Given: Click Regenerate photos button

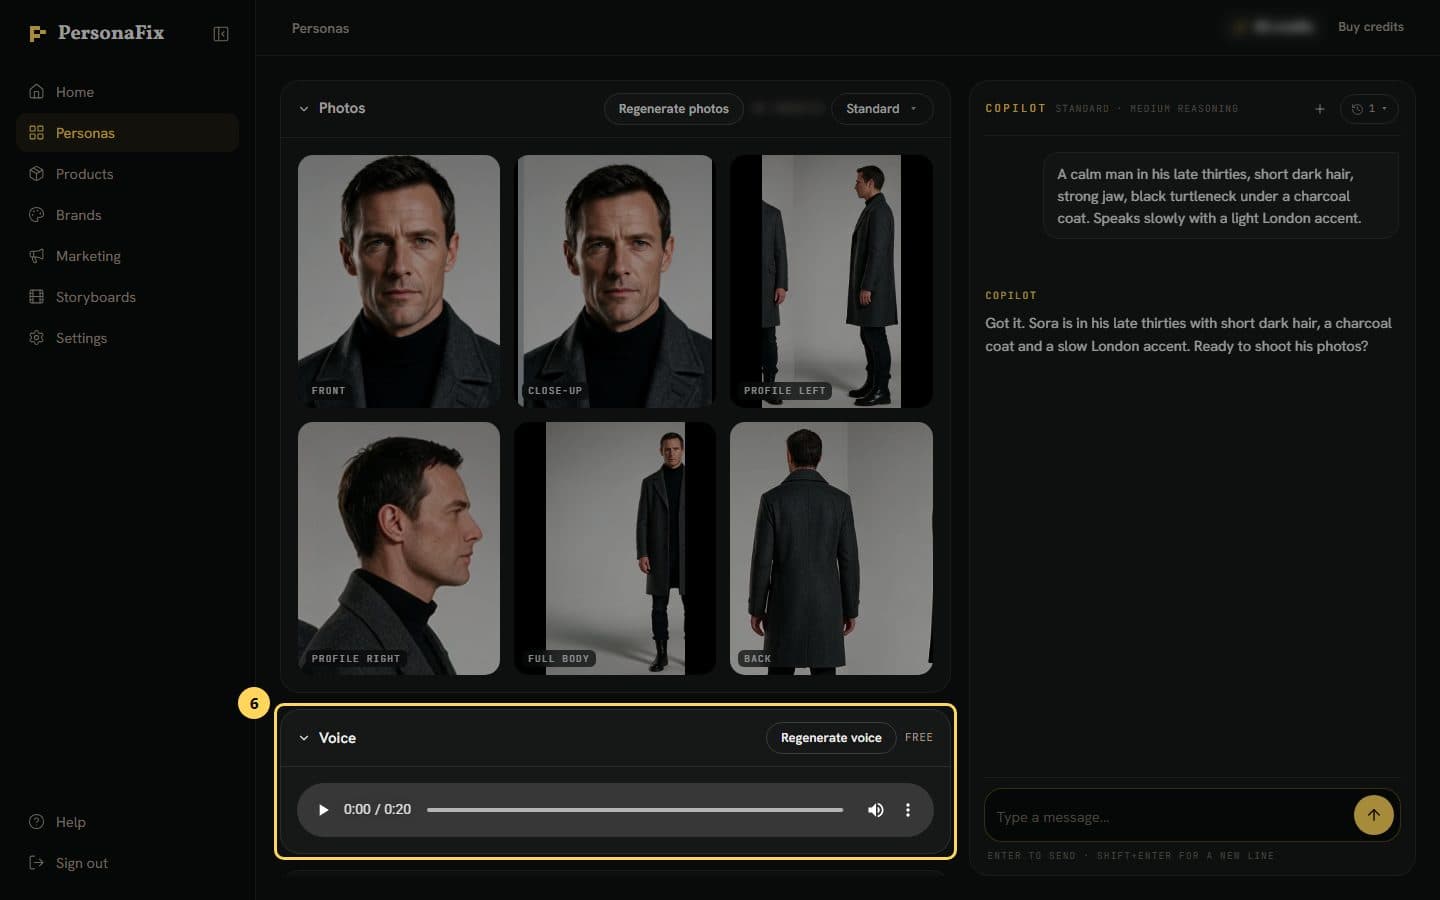Looking at the screenshot, I should (674, 109).
